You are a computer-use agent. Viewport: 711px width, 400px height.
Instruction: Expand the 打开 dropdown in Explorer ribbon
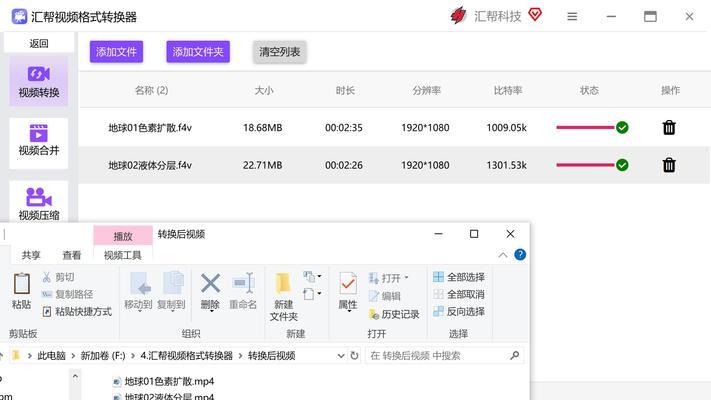pyautogui.click(x=406, y=277)
